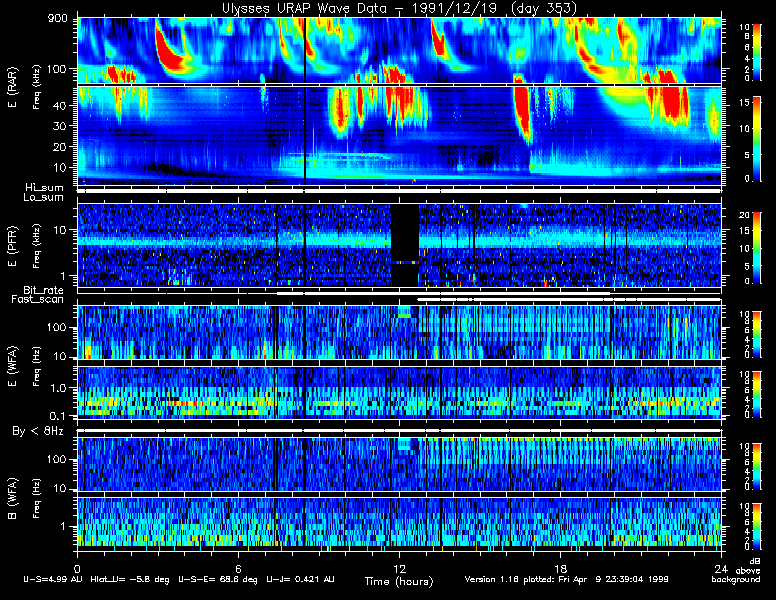Select the 'U-S=4.99 AU' footer value

tap(53, 579)
